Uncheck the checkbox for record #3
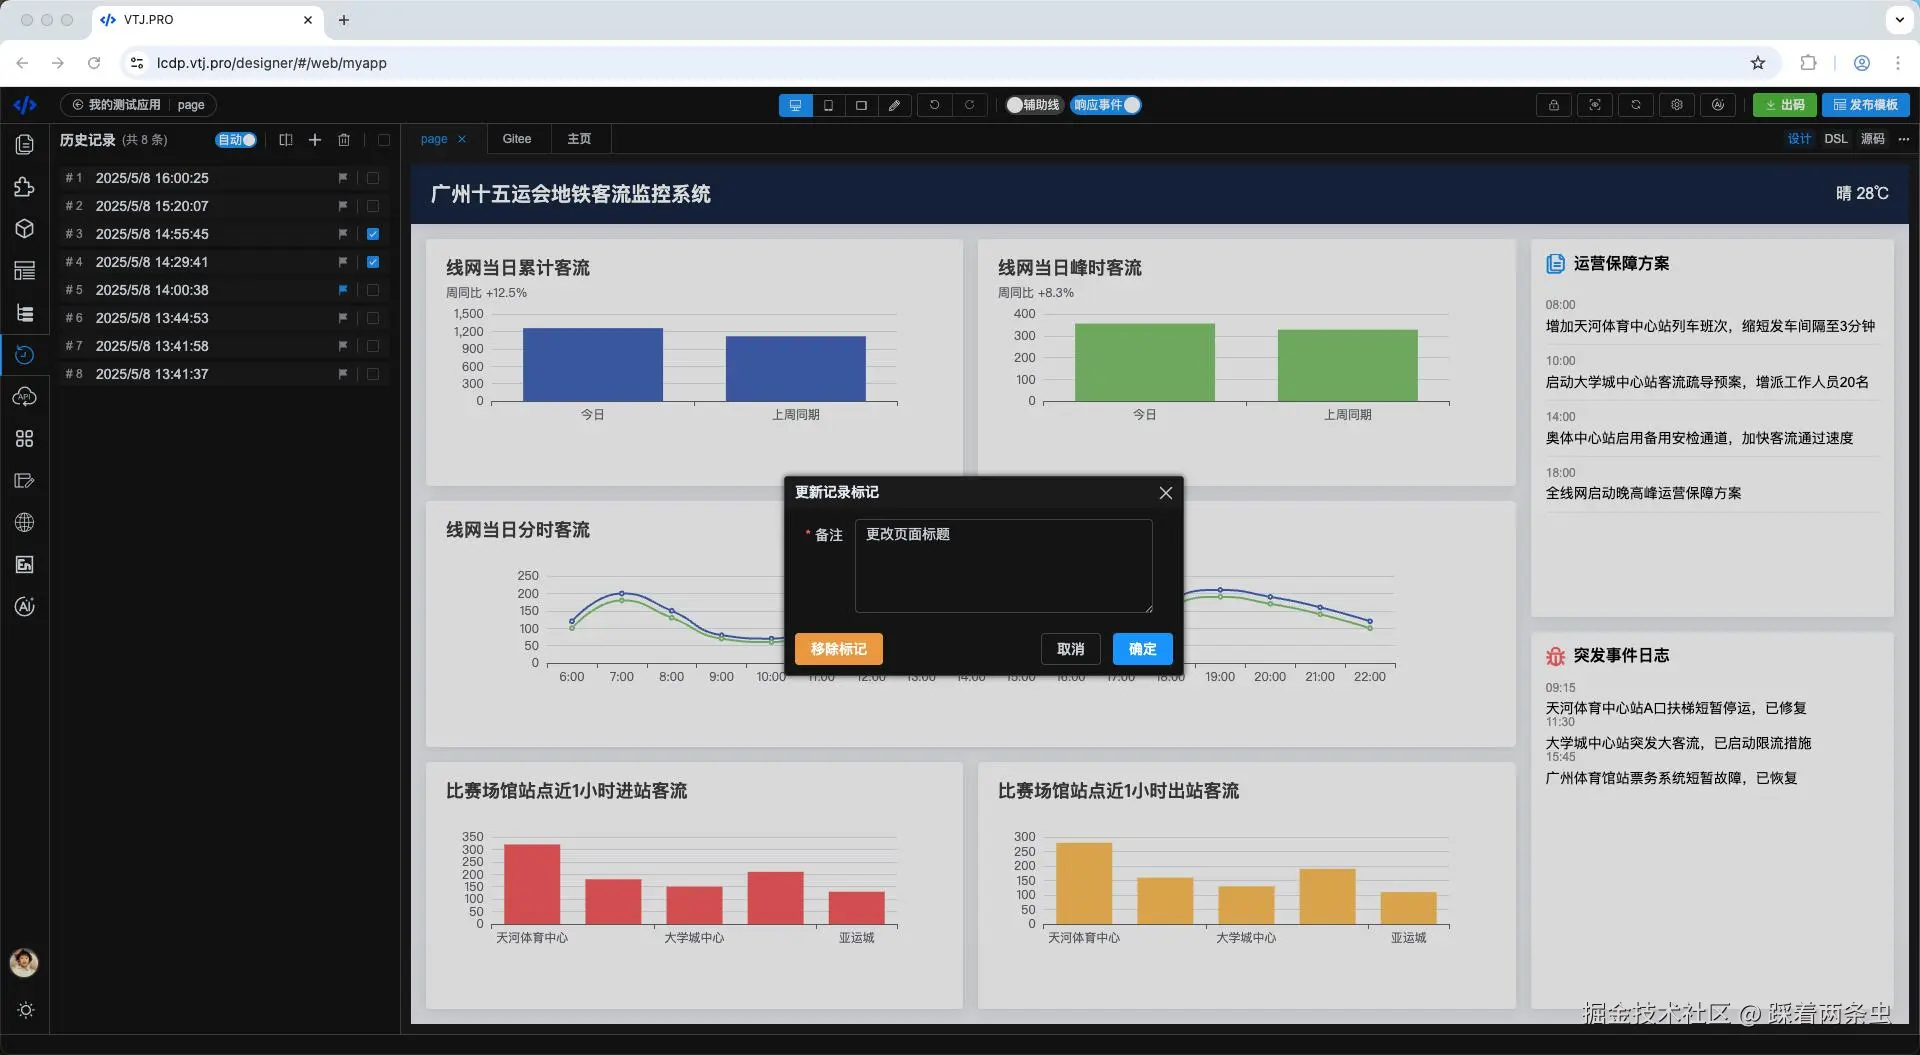Screen dimensions: 1920x1055 click(x=373, y=234)
